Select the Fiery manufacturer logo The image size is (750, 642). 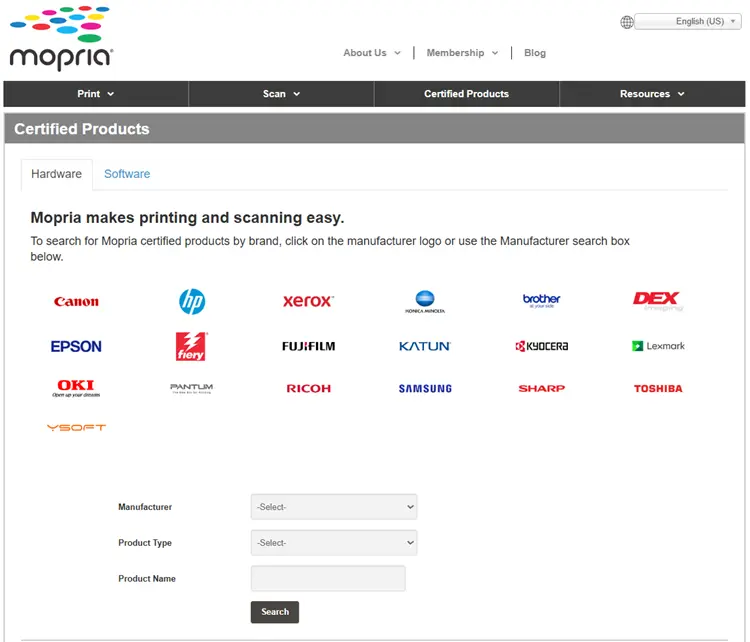coord(191,346)
